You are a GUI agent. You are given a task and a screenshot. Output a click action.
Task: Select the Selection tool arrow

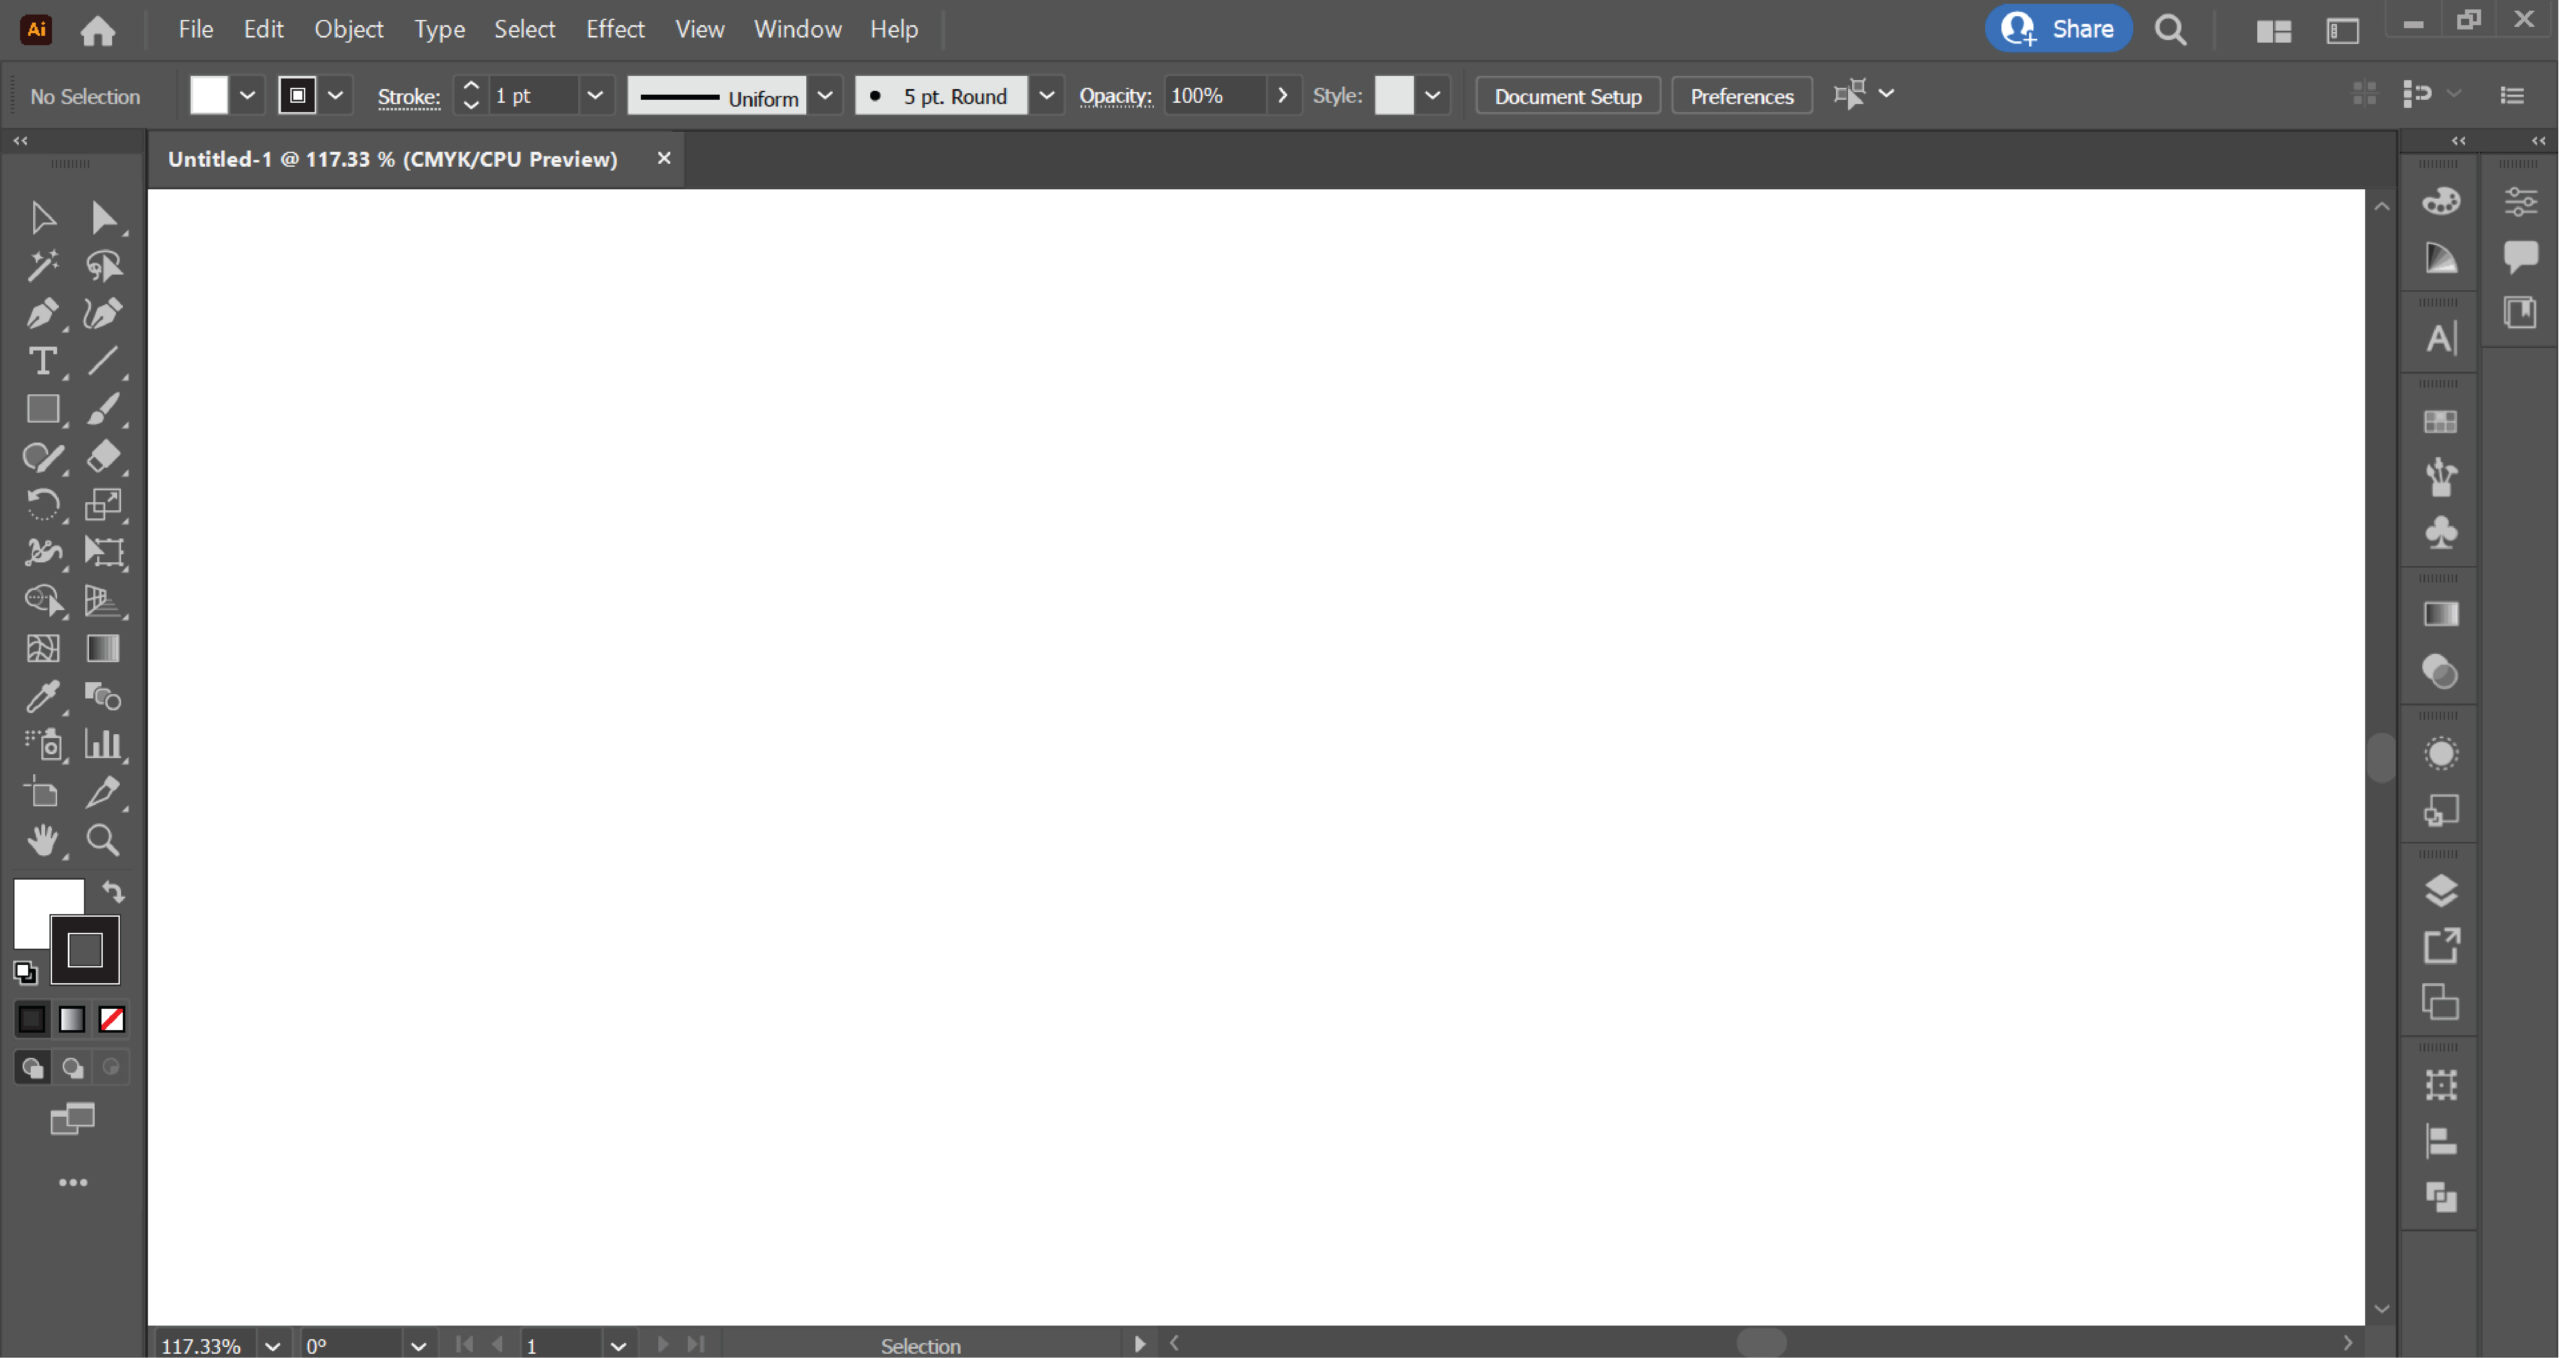[42, 217]
